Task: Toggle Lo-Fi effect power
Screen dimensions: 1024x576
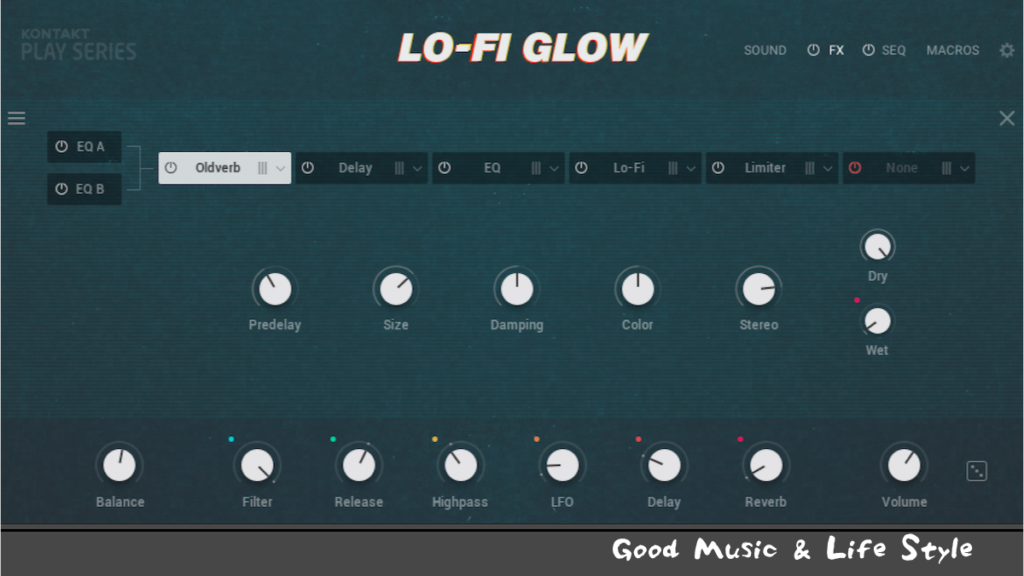Action: 581,168
